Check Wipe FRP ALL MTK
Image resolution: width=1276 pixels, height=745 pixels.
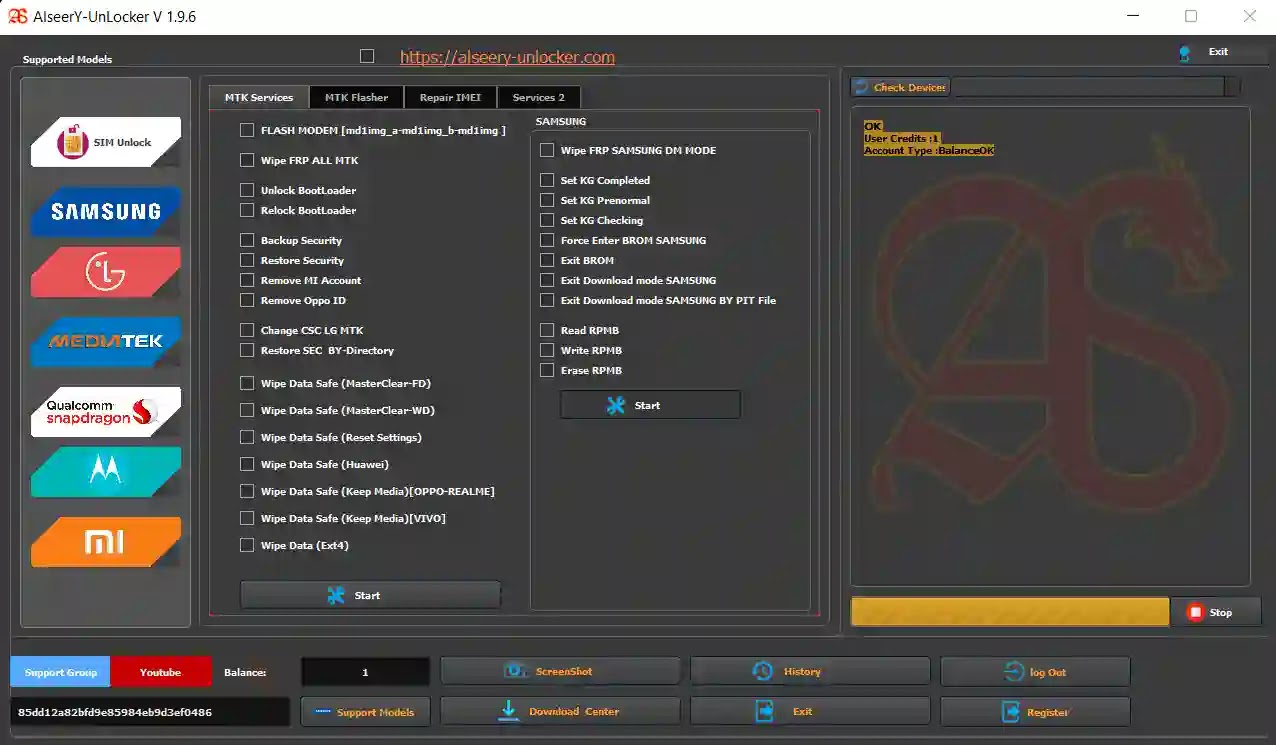(247, 160)
